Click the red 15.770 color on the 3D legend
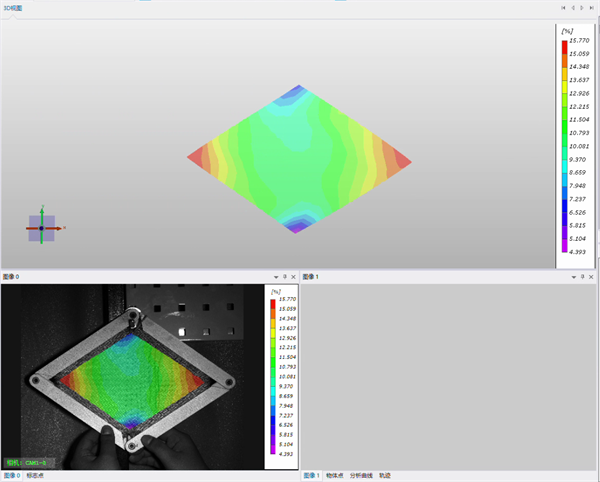Viewport: 600px width, 482px height. click(564, 47)
